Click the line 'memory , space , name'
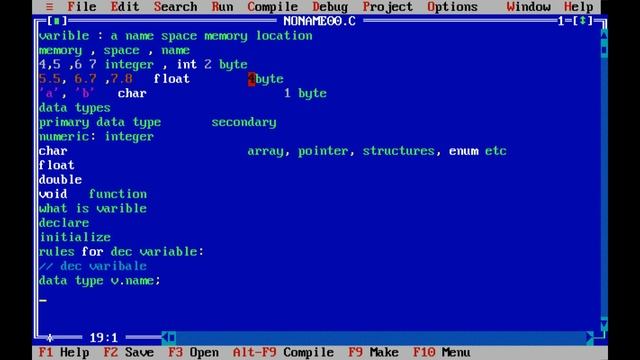640x360 pixels. [x=114, y=50]
